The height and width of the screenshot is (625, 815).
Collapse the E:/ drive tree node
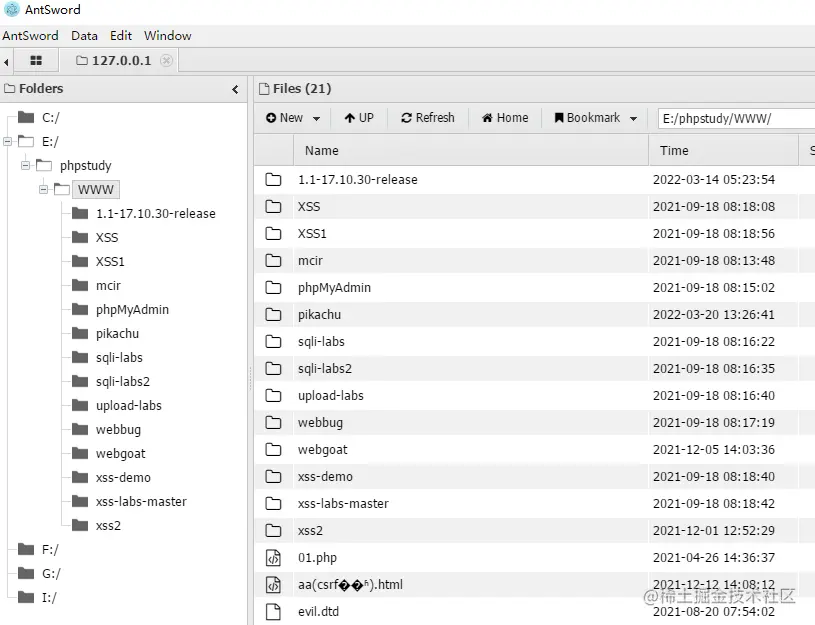(x=7, y=141)
